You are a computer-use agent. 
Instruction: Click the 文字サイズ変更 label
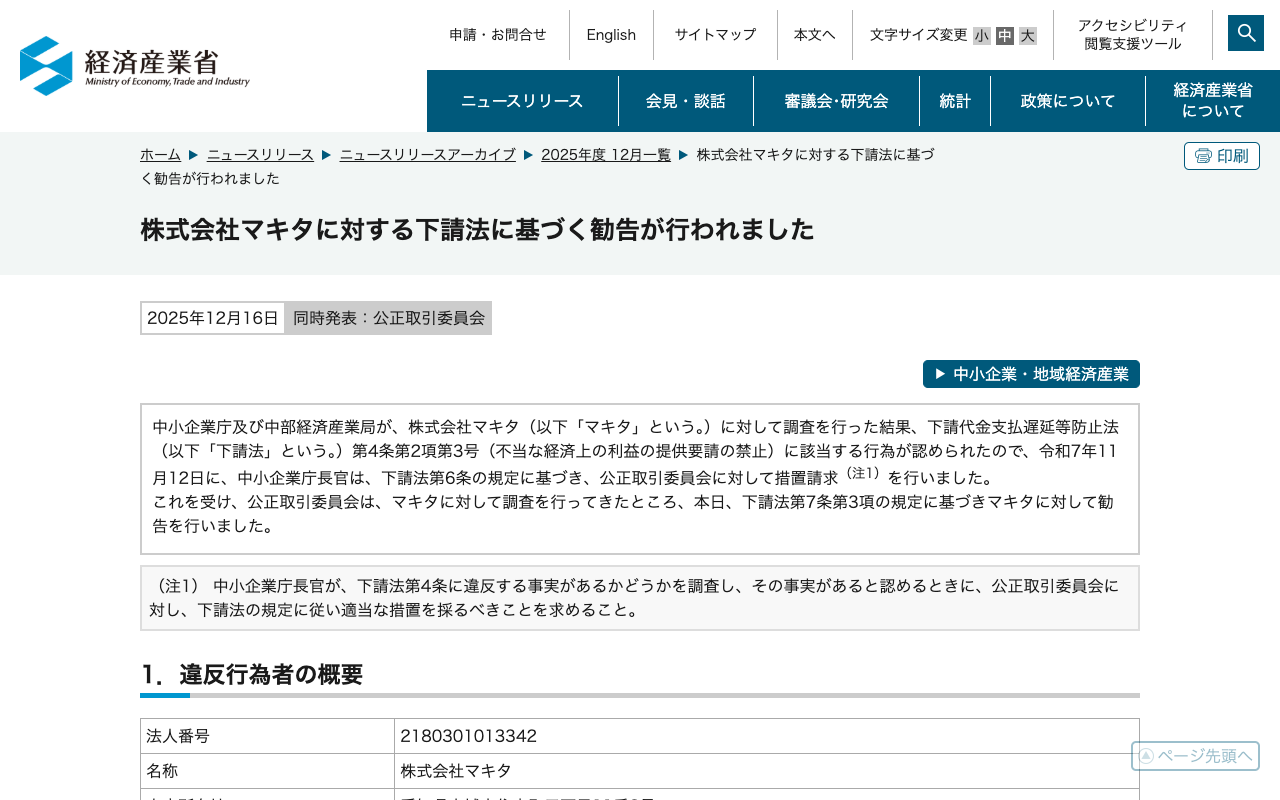point(919,35)
